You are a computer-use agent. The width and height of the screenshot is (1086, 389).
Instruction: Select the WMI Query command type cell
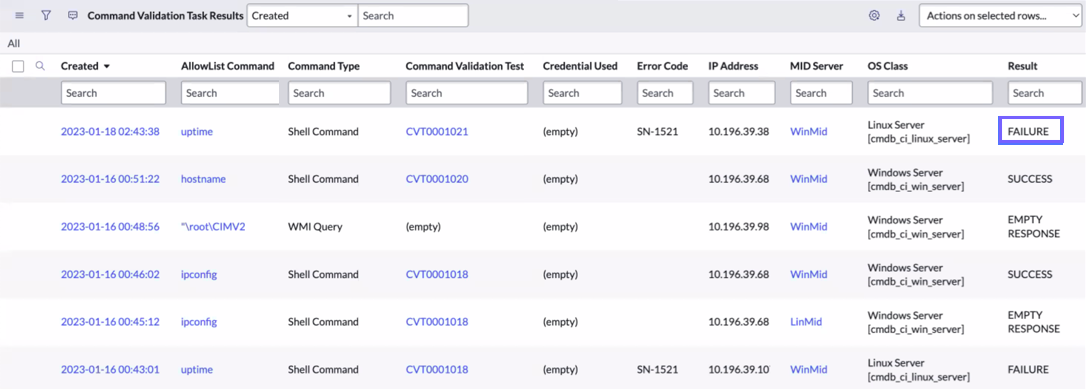tap(315, 226)
